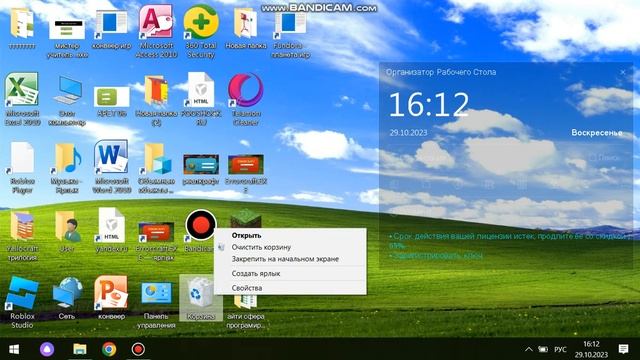
Task: Open the Windows Start menu
Action: pos(14,349)
